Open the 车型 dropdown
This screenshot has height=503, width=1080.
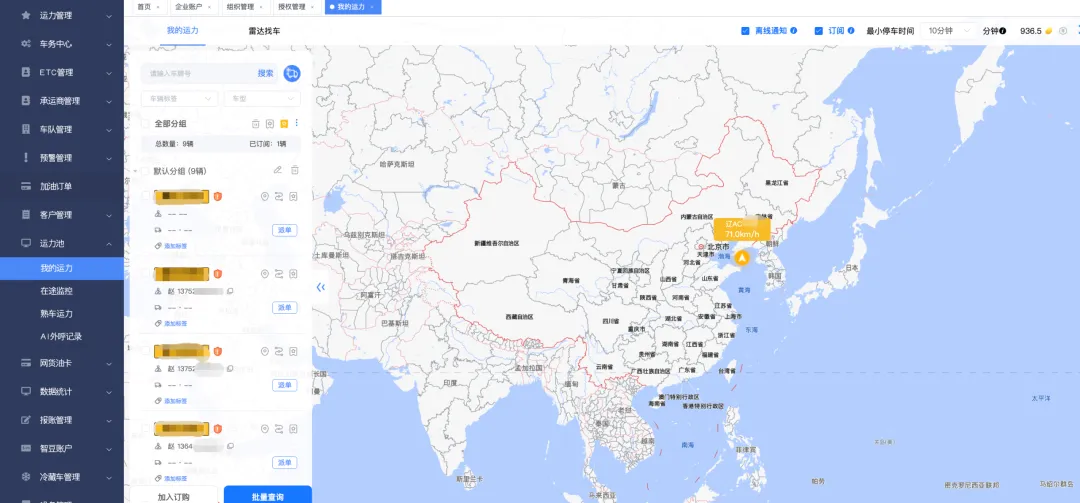coord(262,99)
